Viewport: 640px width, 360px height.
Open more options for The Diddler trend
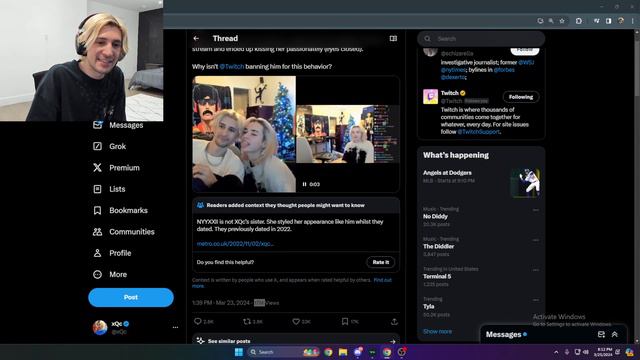(536, 240)
